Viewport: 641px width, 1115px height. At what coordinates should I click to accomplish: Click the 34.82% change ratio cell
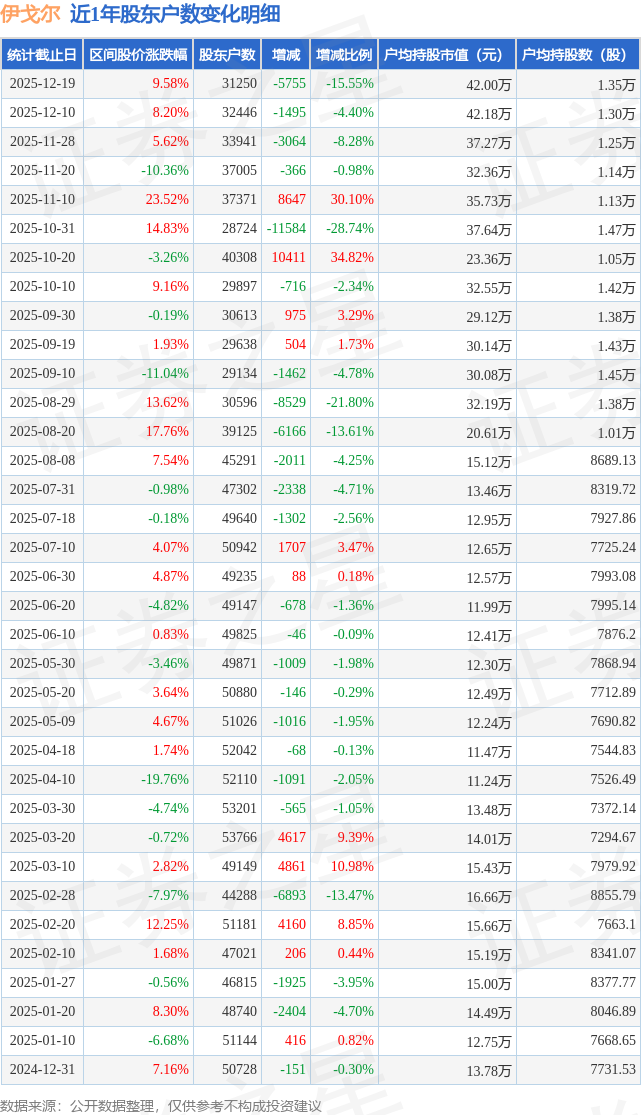(351, 258)
